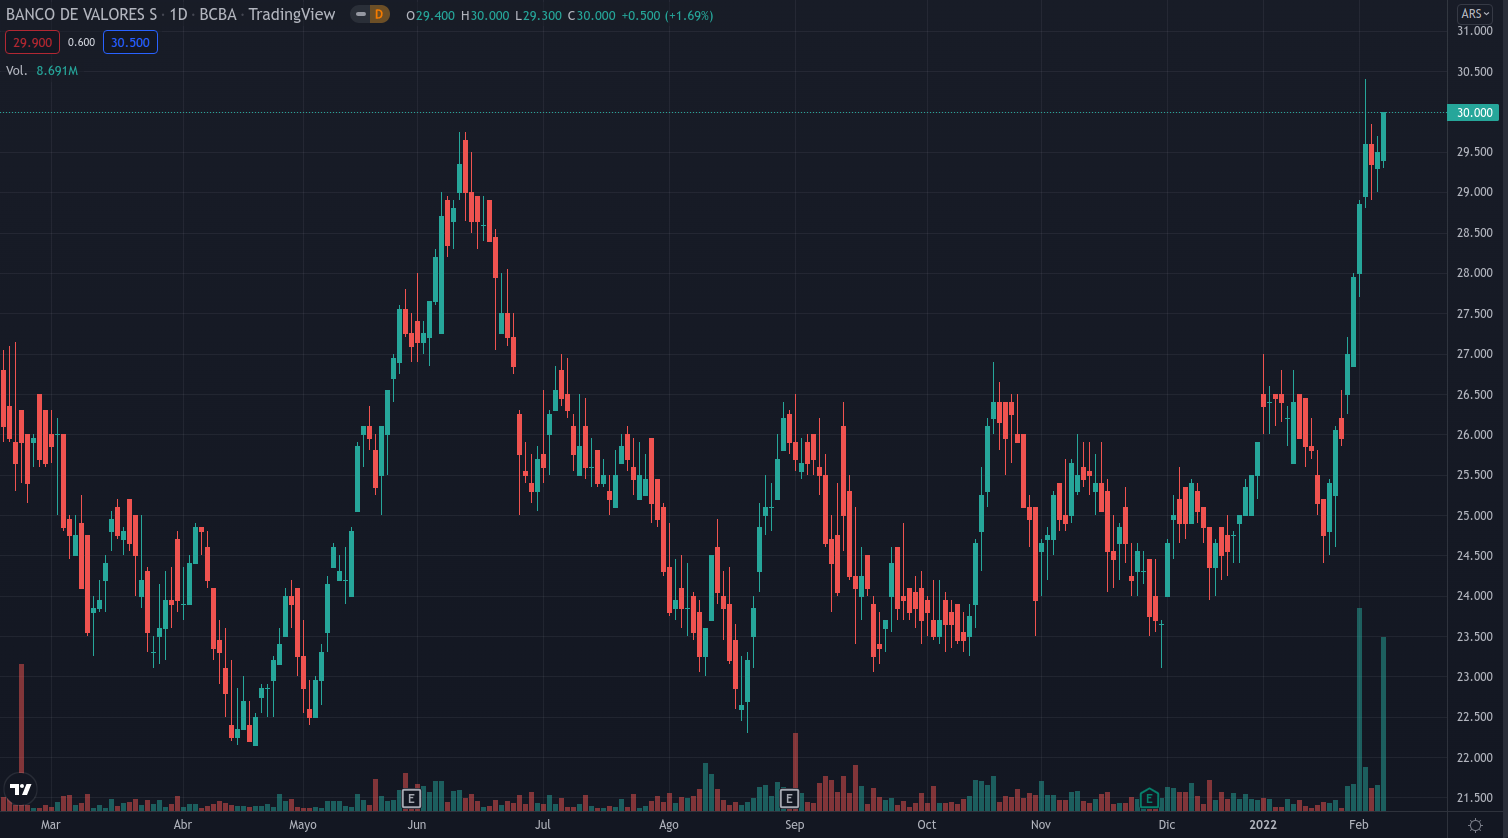1508x838 pixels.
Task: Click the 26.500 price axis label
Action: (x=1475, y=395)
